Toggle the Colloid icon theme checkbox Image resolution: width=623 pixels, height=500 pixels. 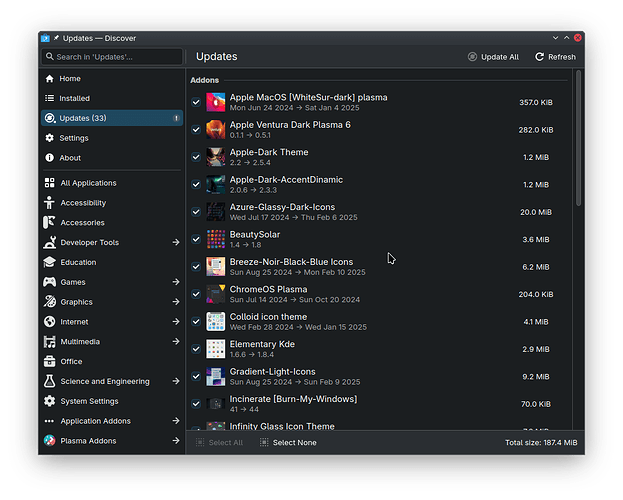[196, 322]
